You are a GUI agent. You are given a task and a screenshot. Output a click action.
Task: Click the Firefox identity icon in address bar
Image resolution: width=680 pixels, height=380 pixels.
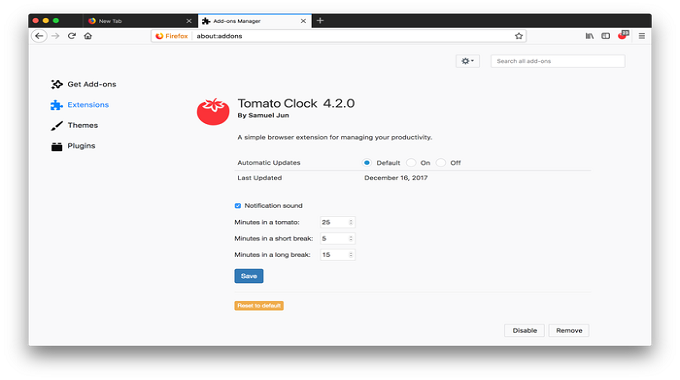coord(172,36)
